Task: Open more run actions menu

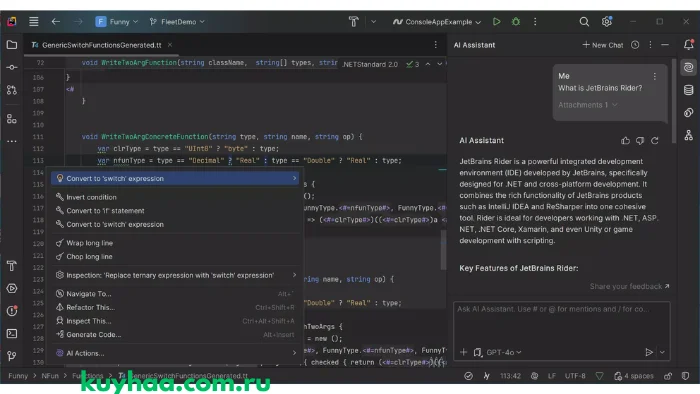Action: point(535,21)
